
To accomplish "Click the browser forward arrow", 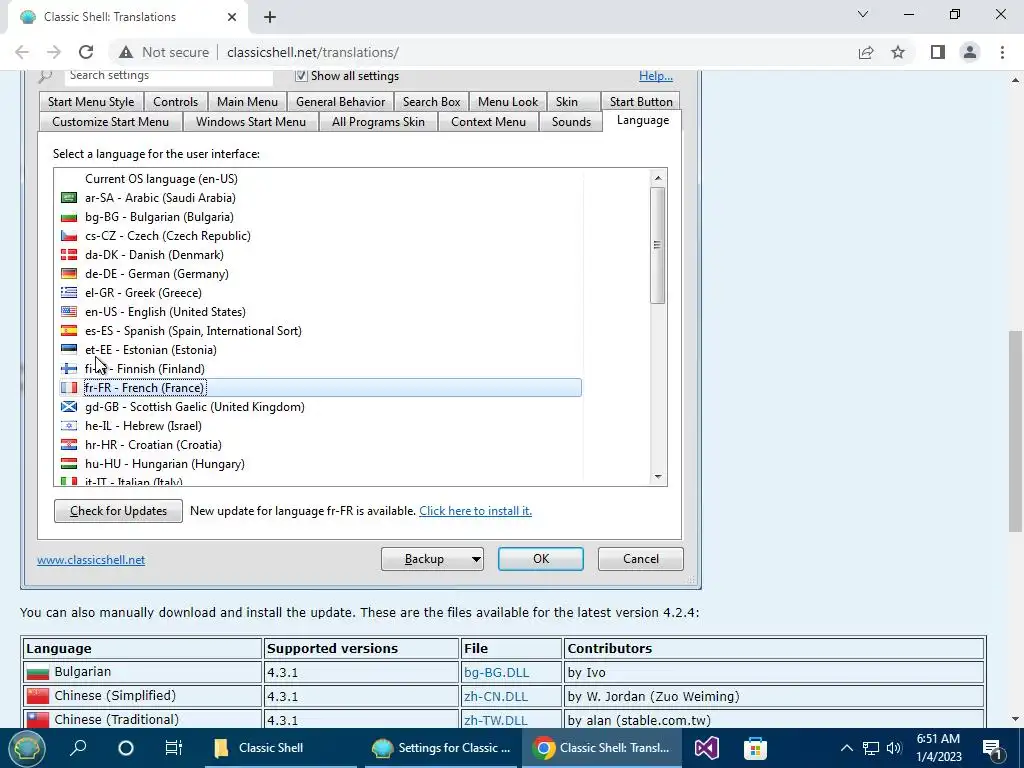I will point(54,52).
